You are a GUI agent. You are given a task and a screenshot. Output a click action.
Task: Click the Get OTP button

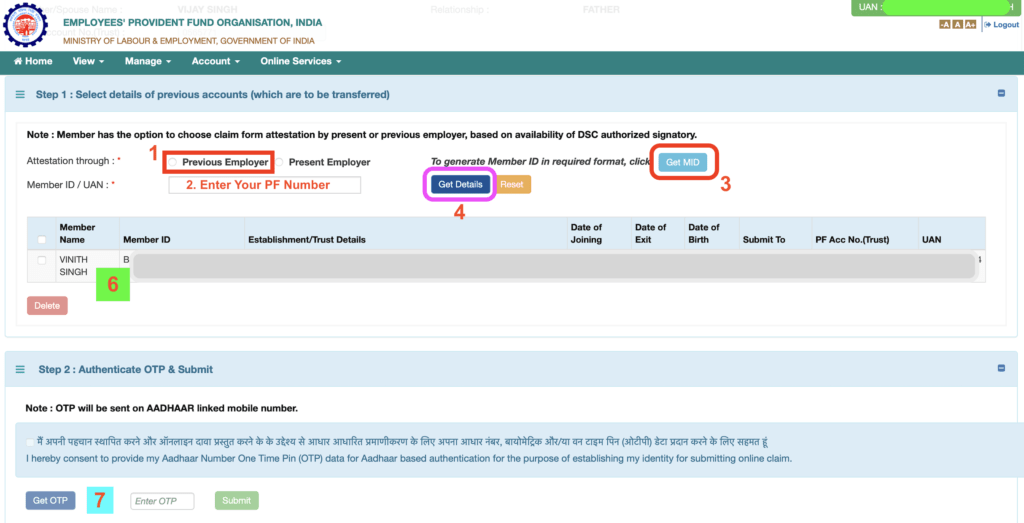coord(50,501)
